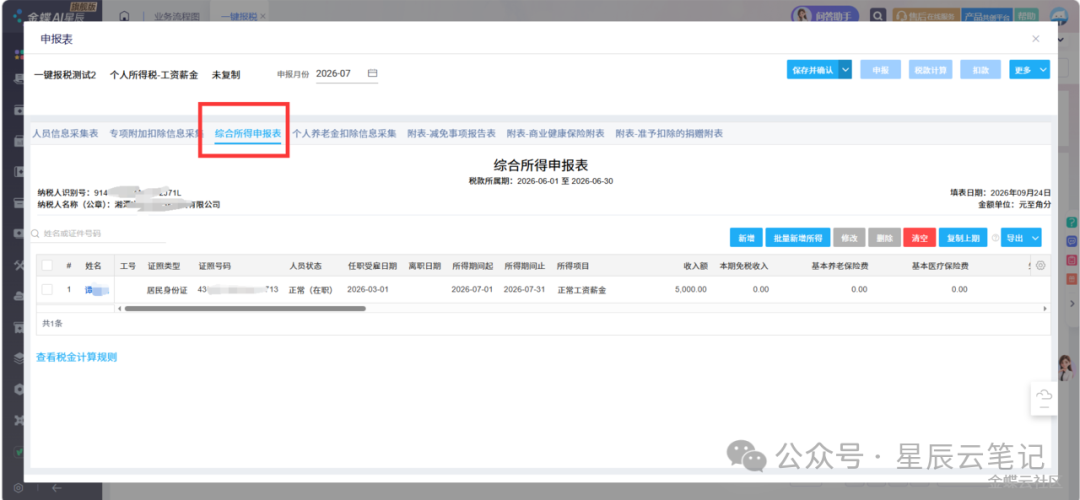Screen dimensions: 1080x500
Task: Click the green help icon on right sidebar
Action: click(1072, 222)
